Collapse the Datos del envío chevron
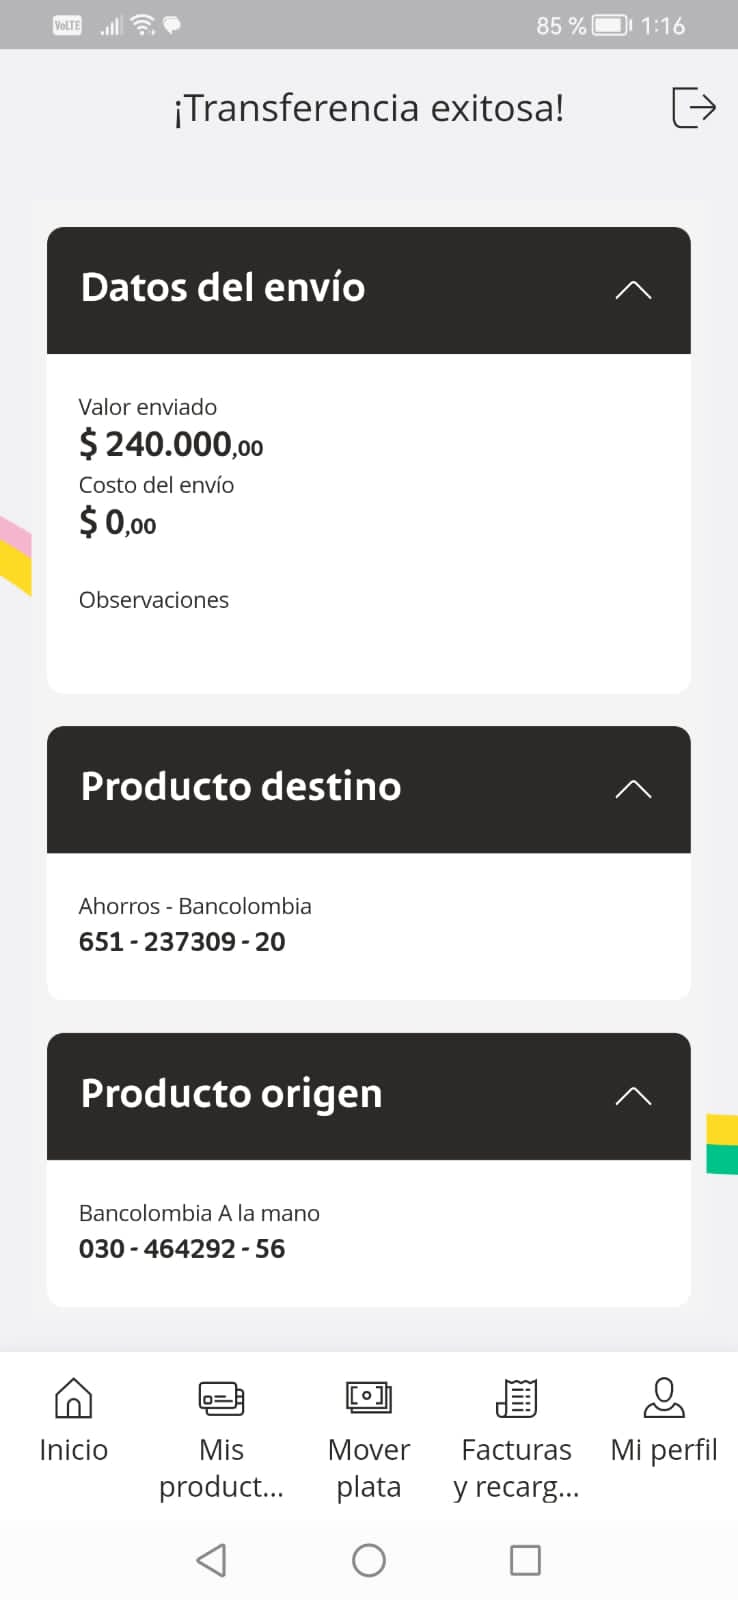 (633, 290)
